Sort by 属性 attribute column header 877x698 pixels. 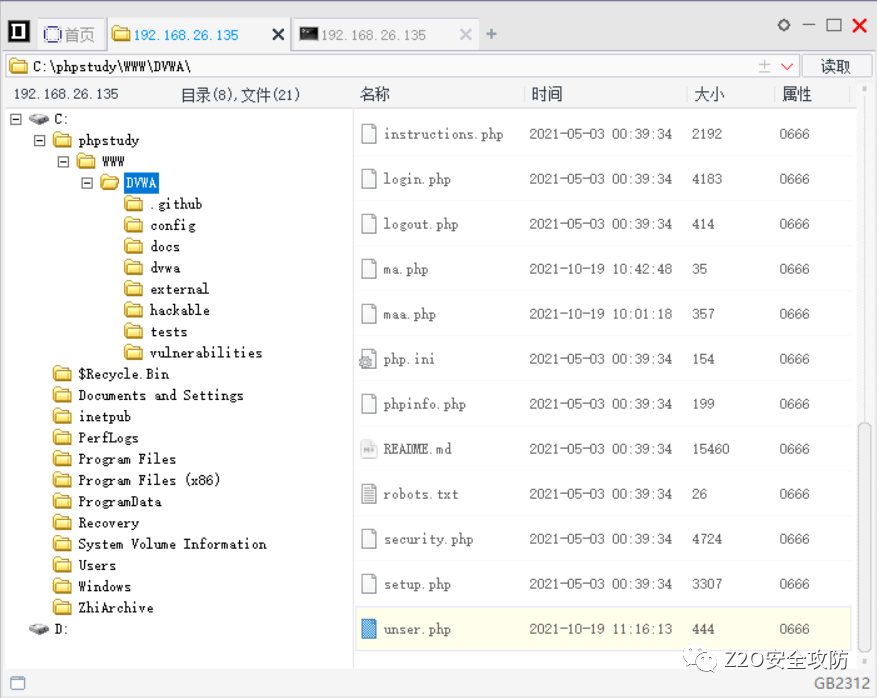pyautogui.click(x=797, y=94)
